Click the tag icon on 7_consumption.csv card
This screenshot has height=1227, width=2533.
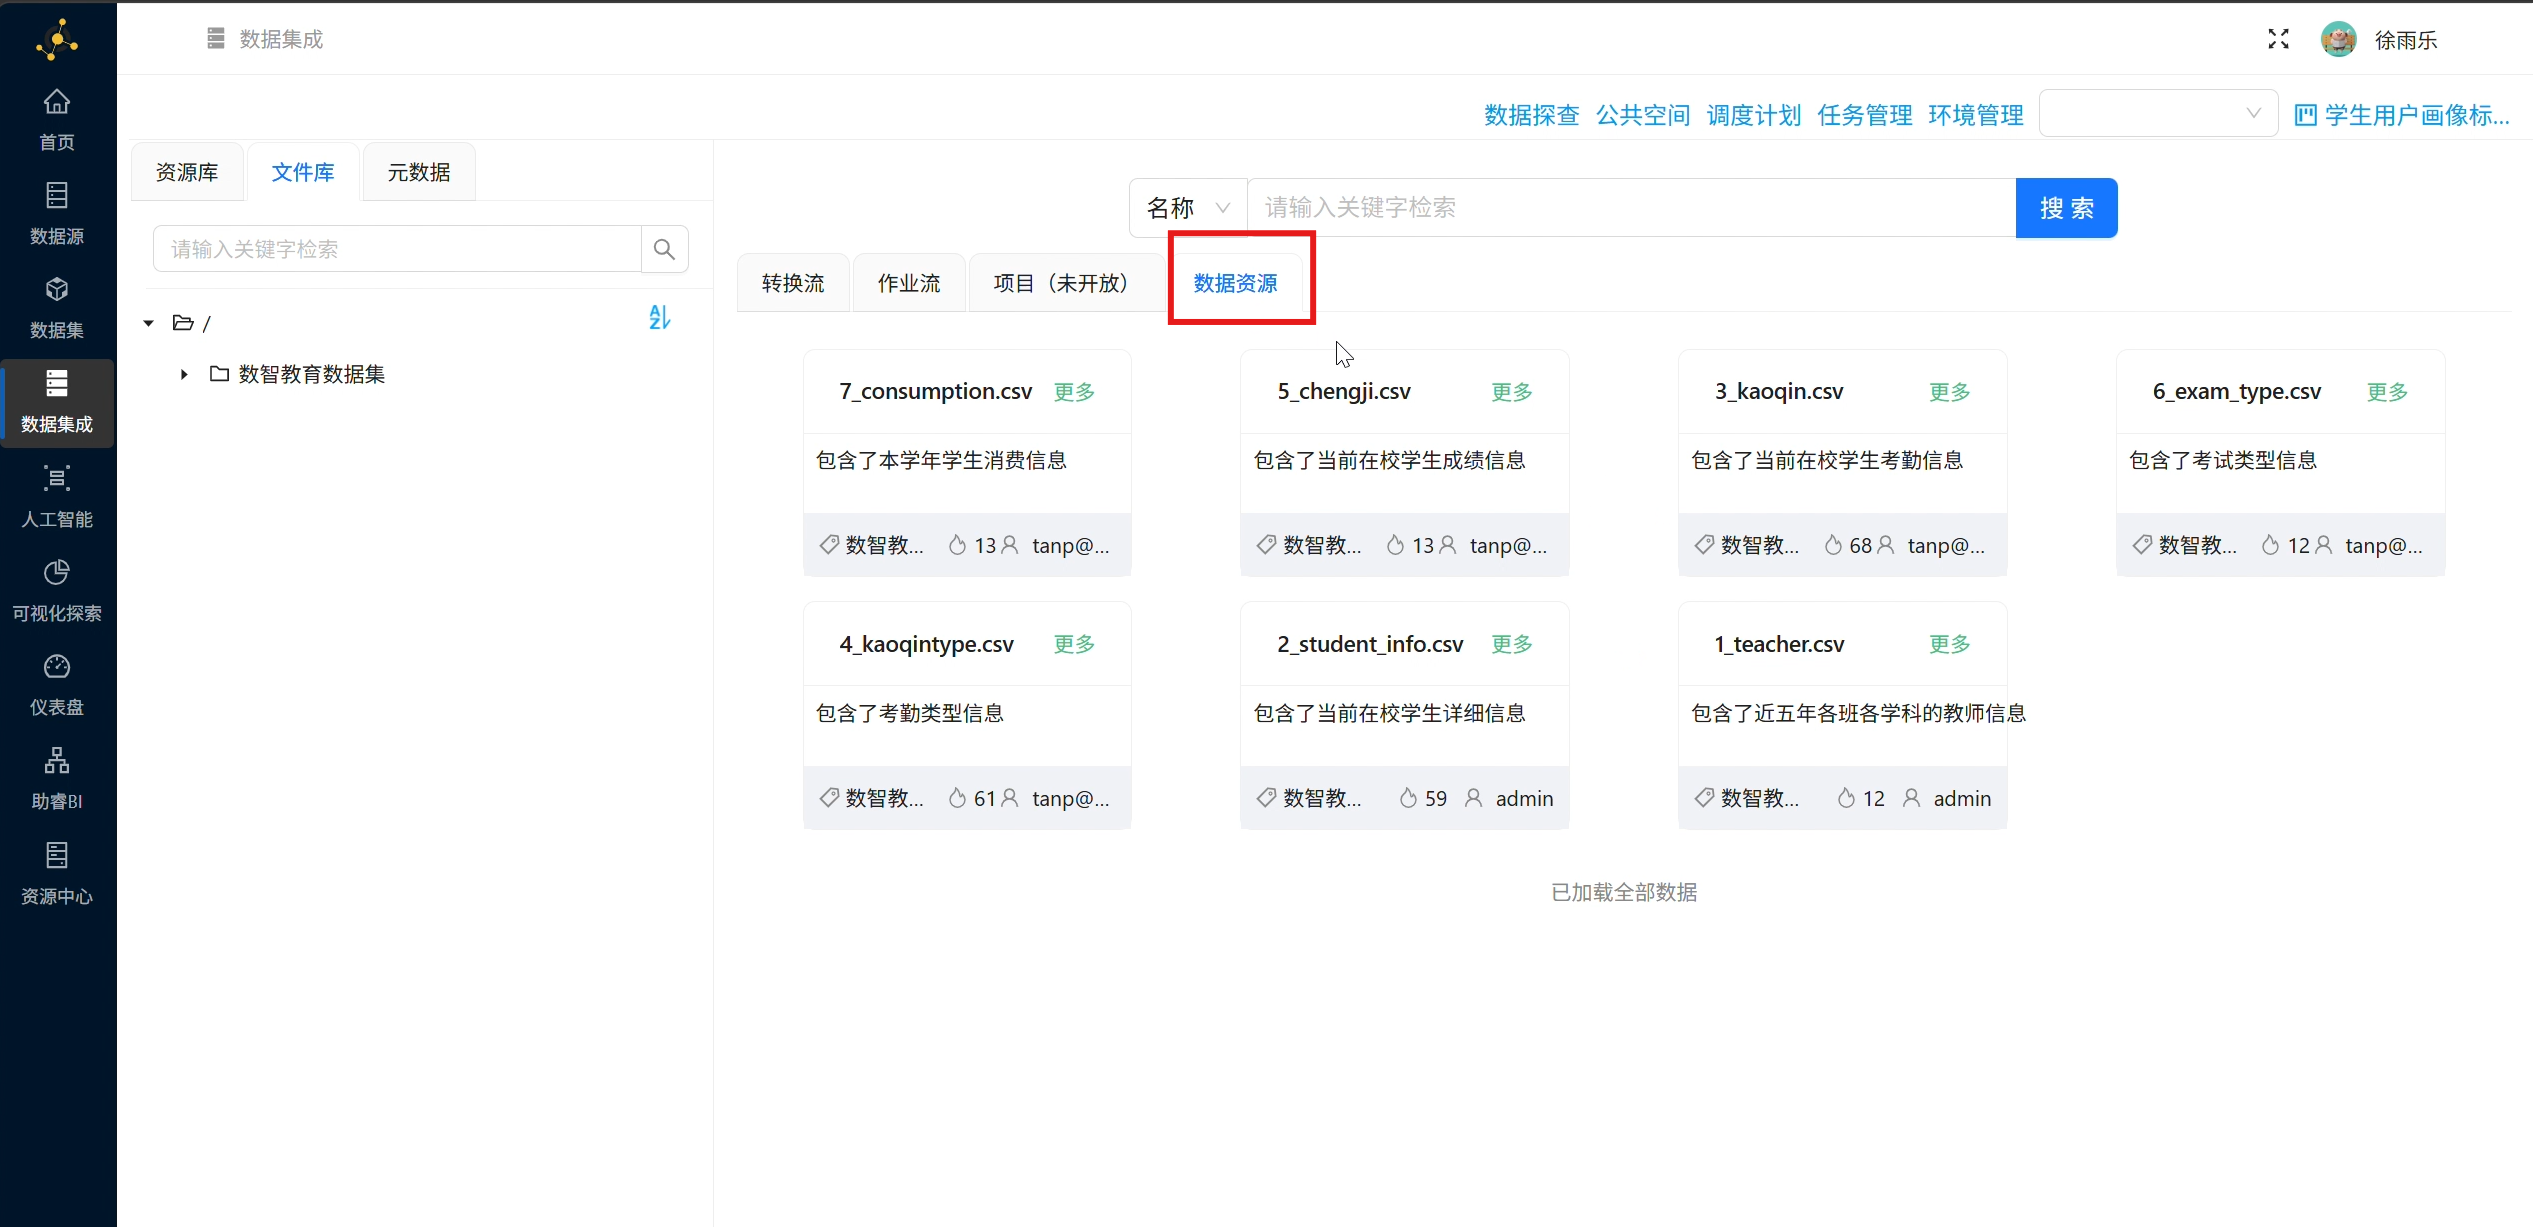point(829,545)
